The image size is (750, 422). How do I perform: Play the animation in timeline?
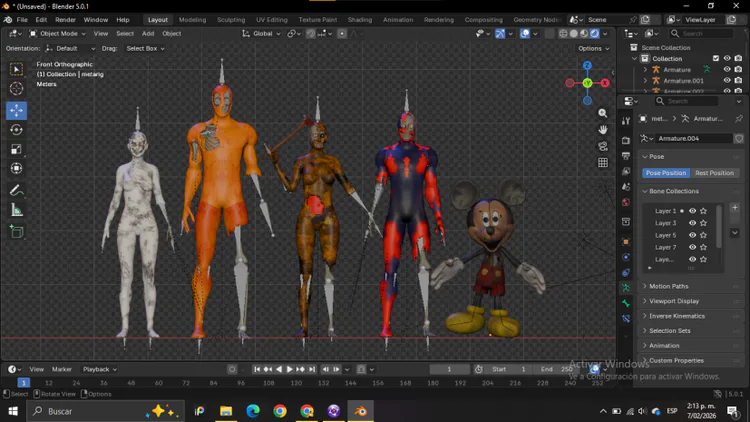point(289,369)
